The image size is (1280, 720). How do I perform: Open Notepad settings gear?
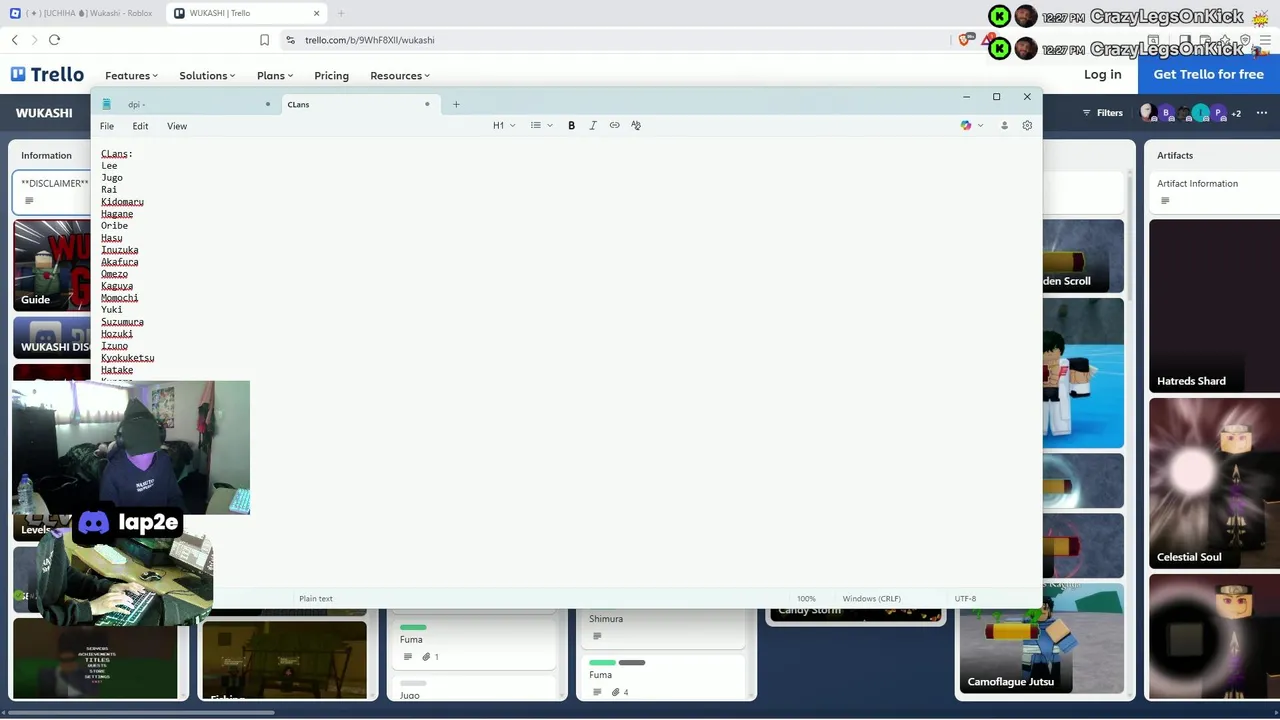1027,126
